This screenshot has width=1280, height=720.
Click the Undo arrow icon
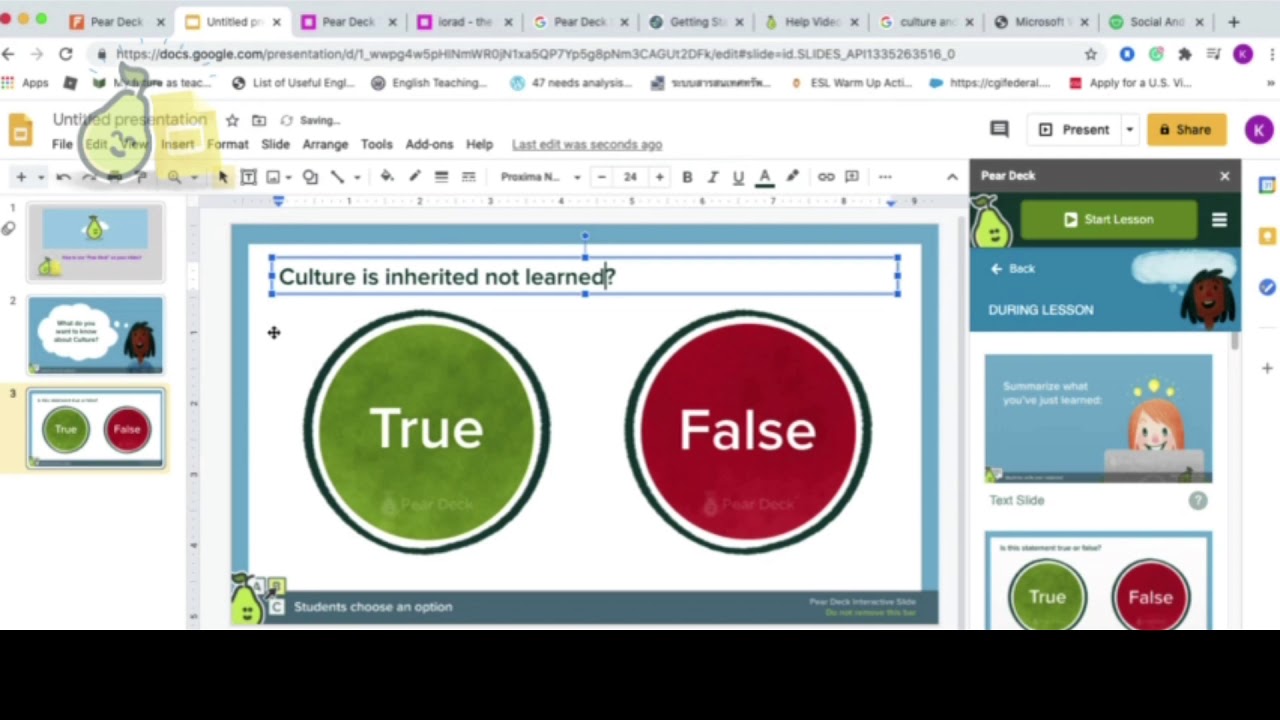click(x=63, y=177)
